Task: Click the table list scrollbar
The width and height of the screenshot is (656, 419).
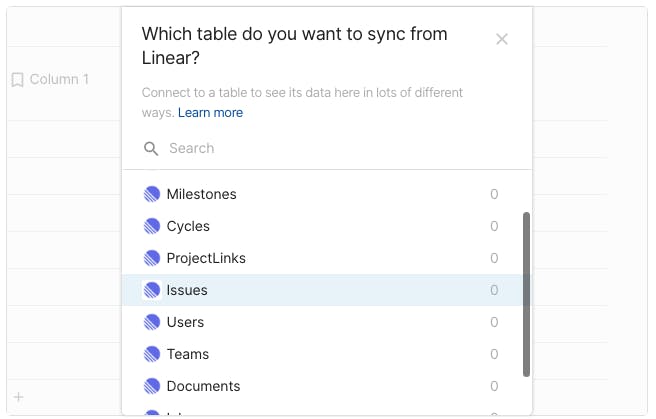Action: click(527, 294)
